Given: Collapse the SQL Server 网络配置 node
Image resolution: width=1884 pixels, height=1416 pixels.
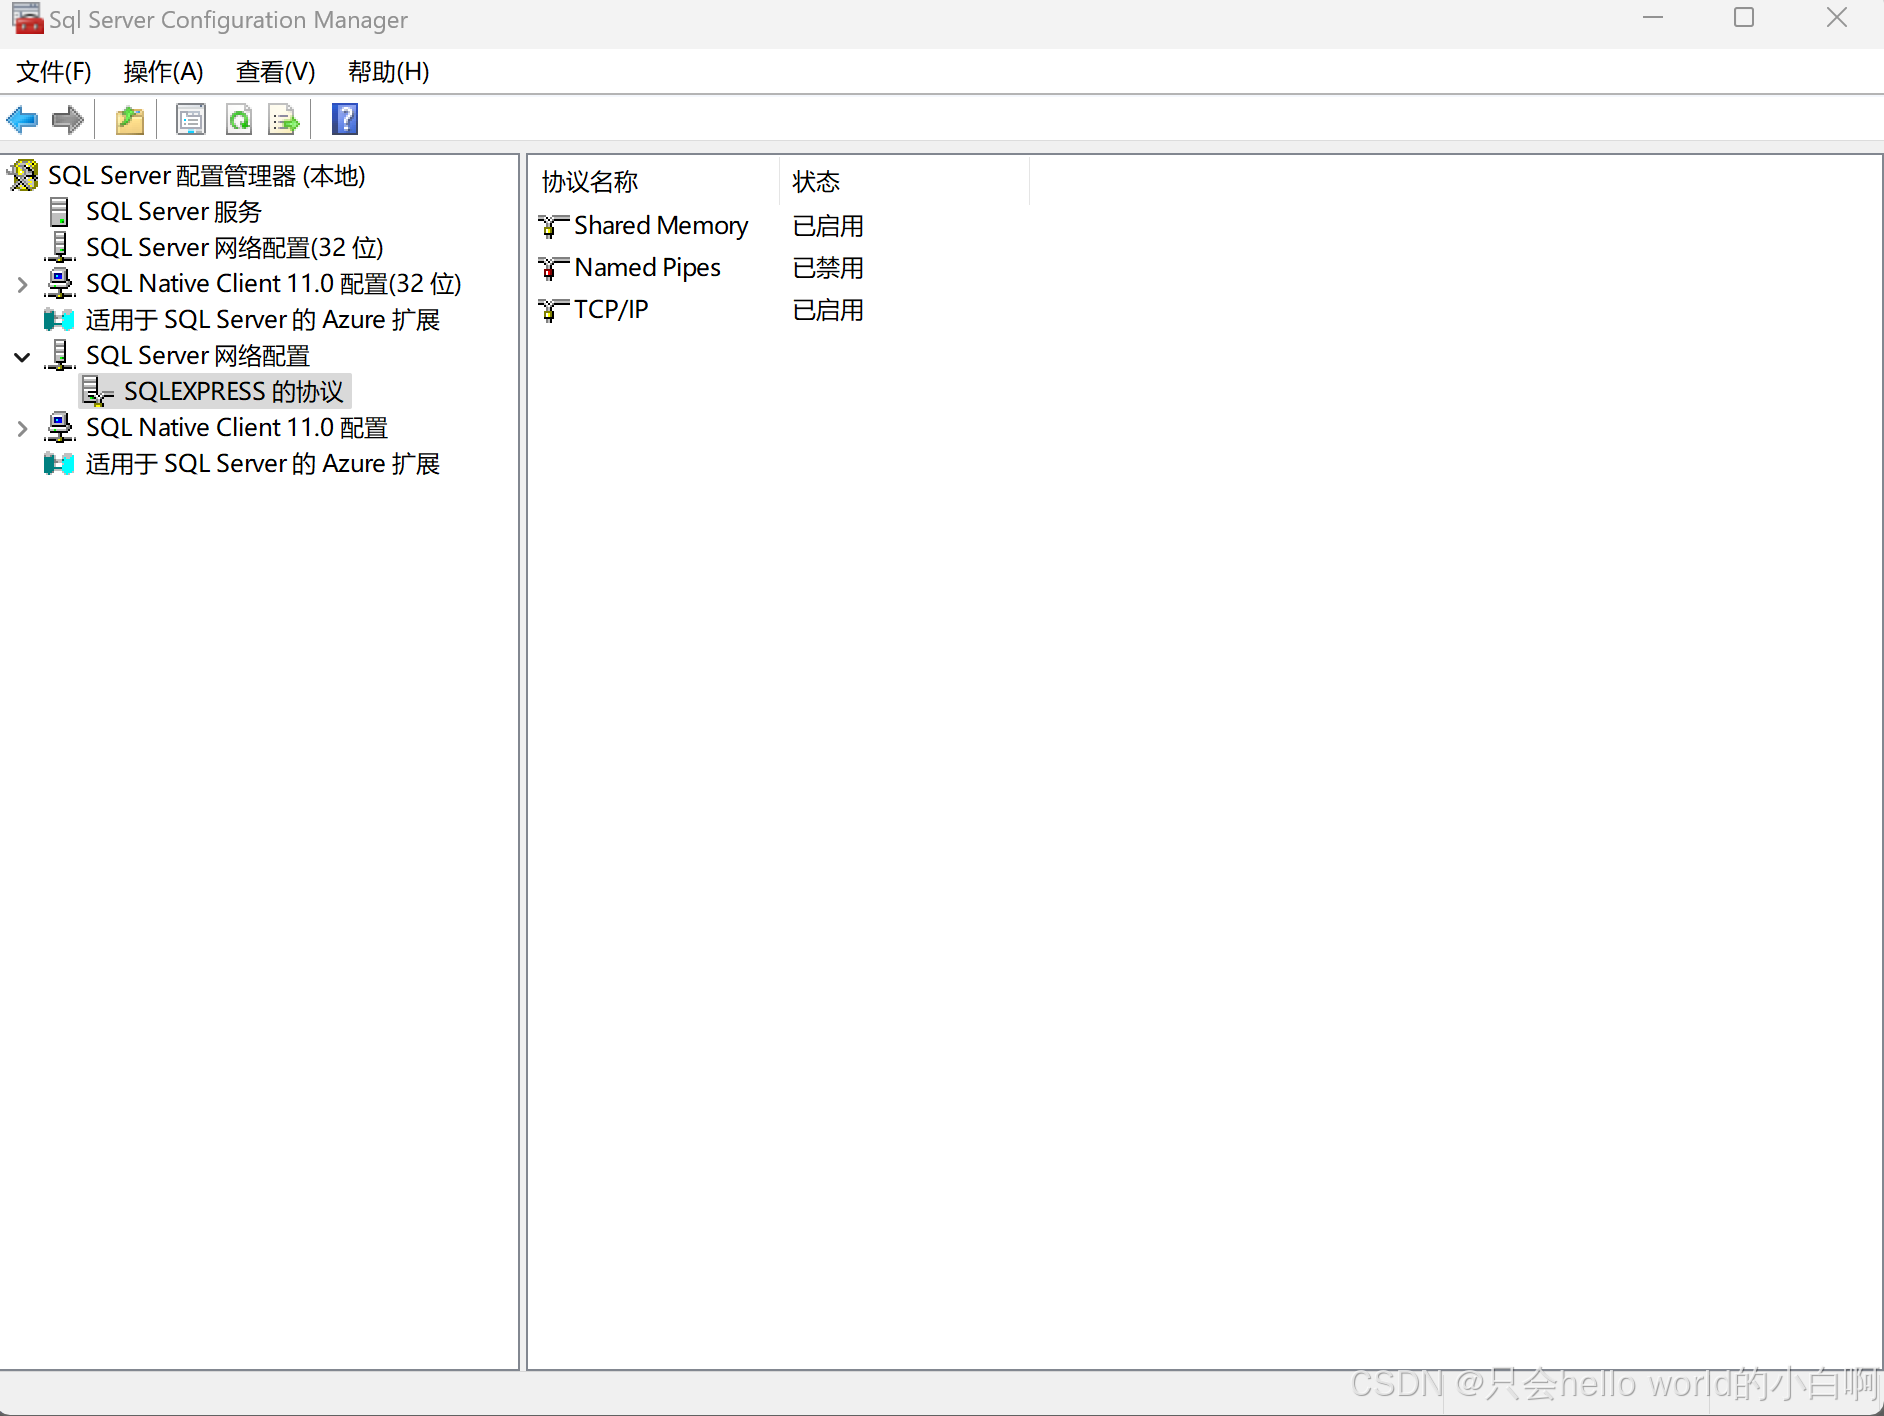Looking at the screenshot, I should point(22,357).
